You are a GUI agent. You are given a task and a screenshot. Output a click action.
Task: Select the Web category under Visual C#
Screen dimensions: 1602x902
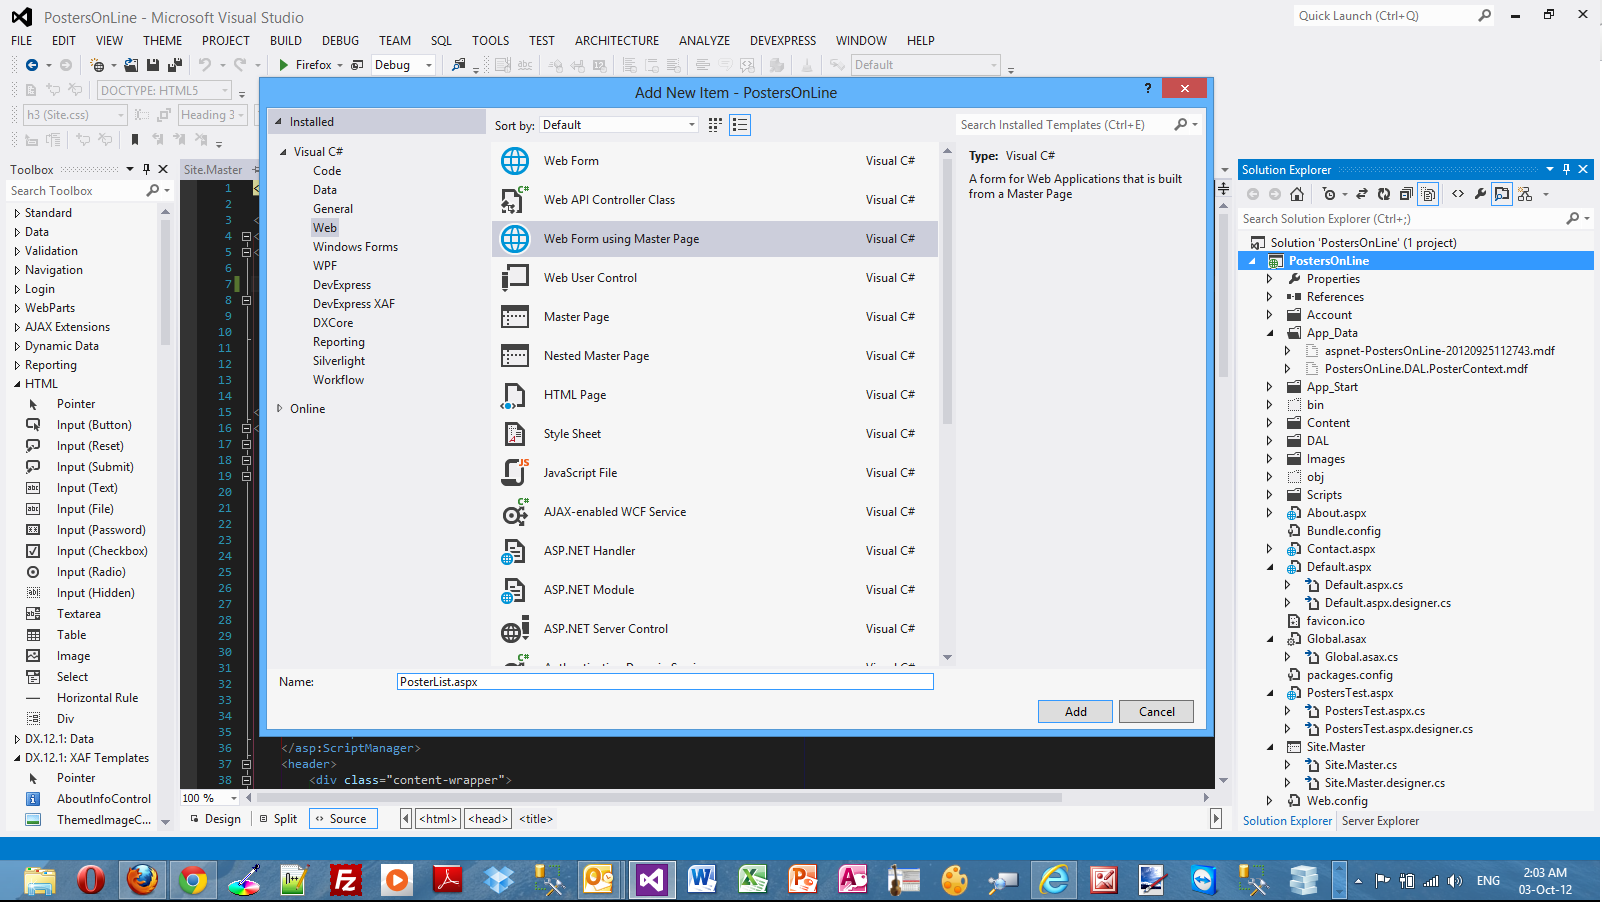(325, 228)
